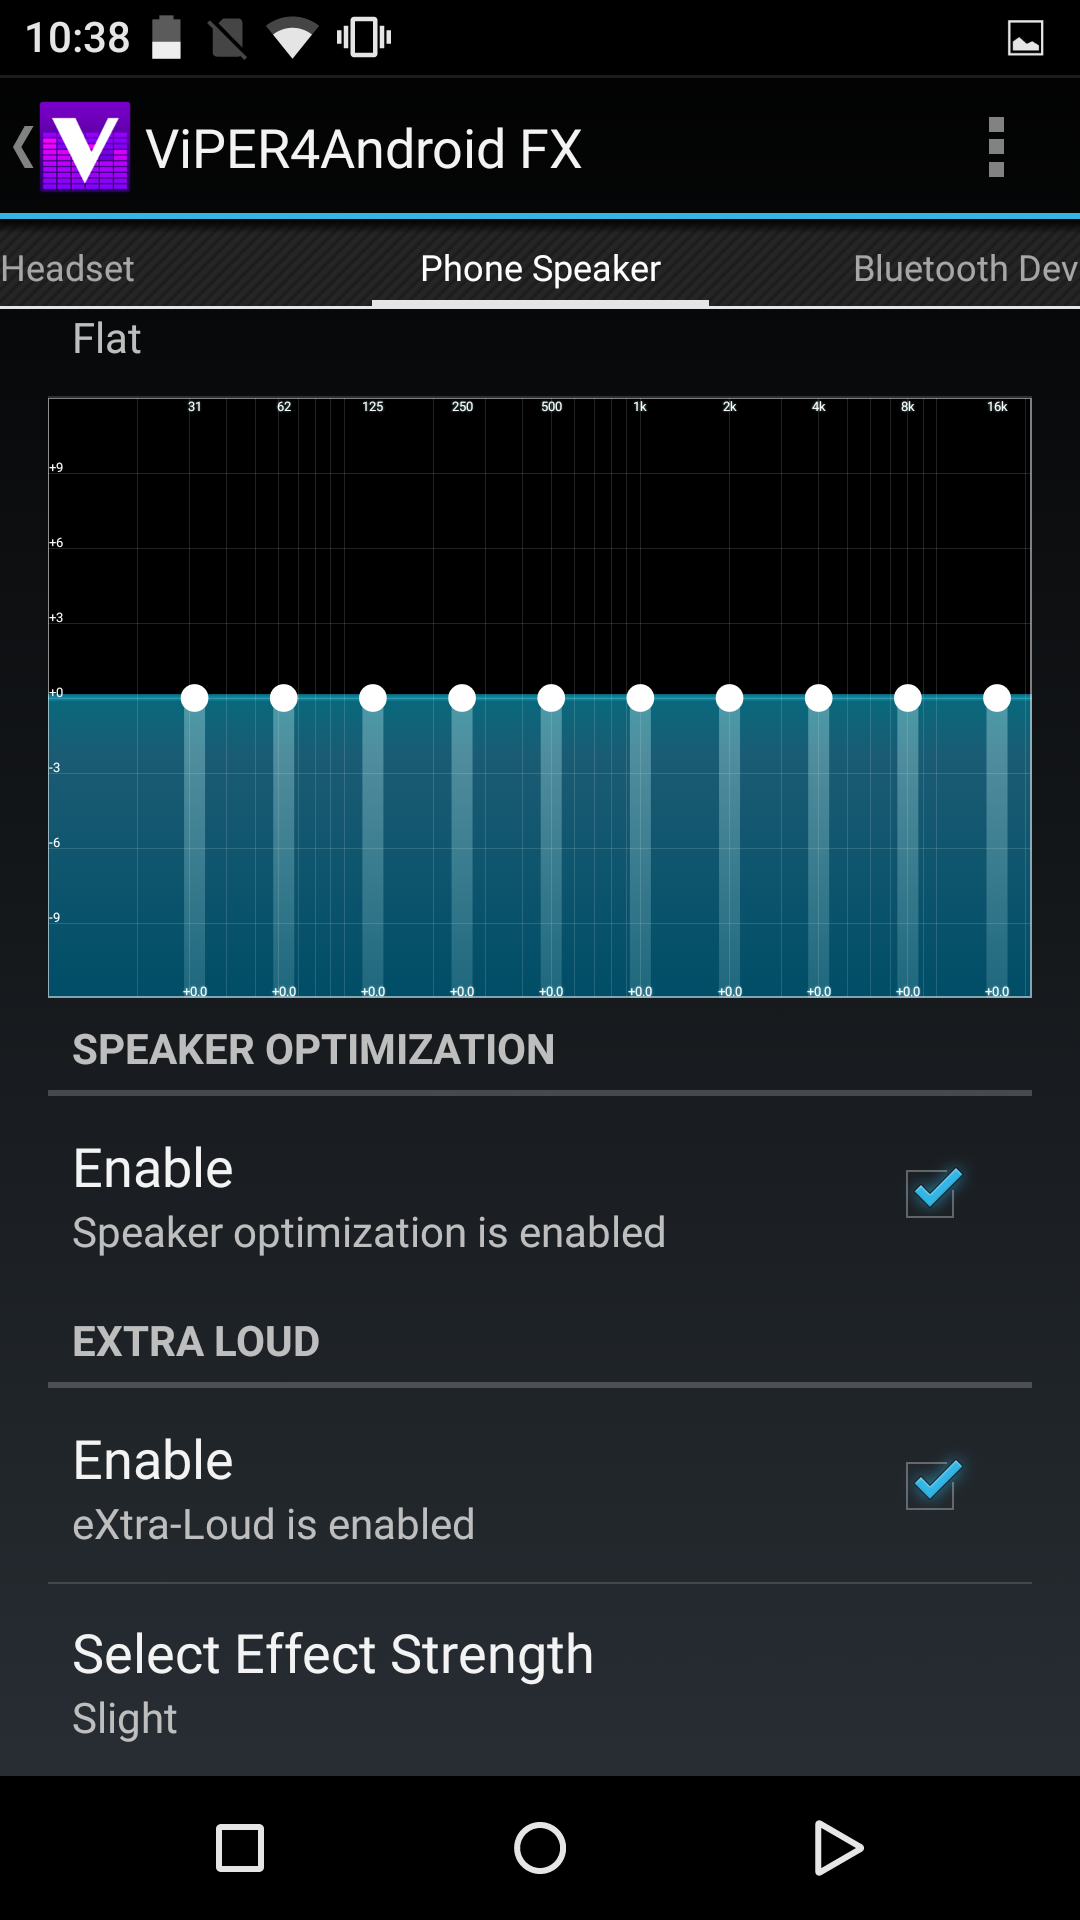Disable the Speaker Optimization checkbox
Image resolution: width=1080 pixels, height=1920 pixels.
tap(931, 1193)
